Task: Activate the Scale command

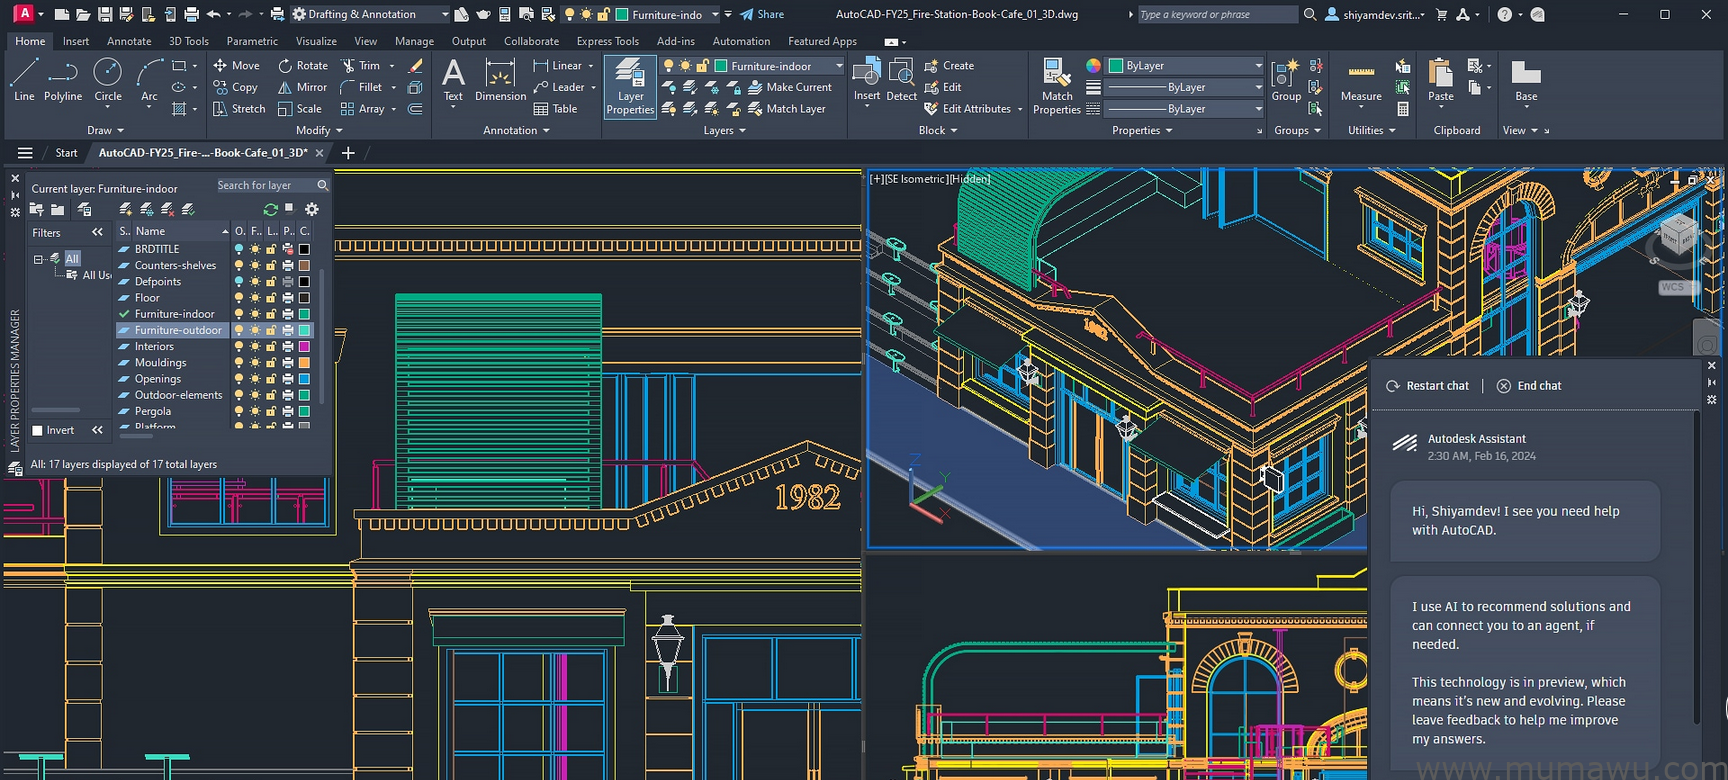Action: [x=300, y=109]
